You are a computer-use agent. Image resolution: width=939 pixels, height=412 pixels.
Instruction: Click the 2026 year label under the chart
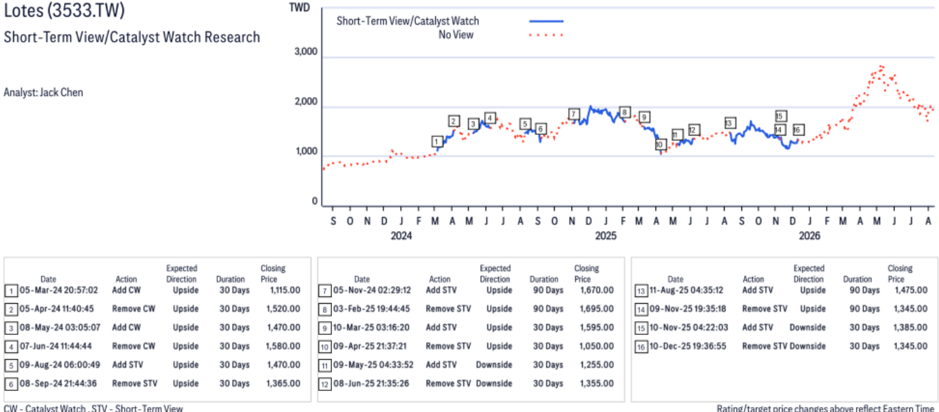coord(809,236)
